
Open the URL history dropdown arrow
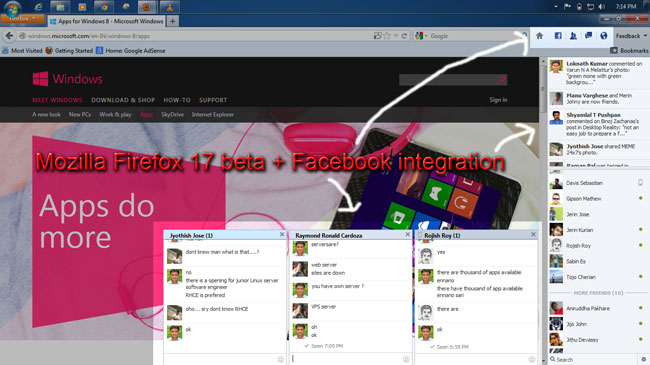tap(396, 36)
